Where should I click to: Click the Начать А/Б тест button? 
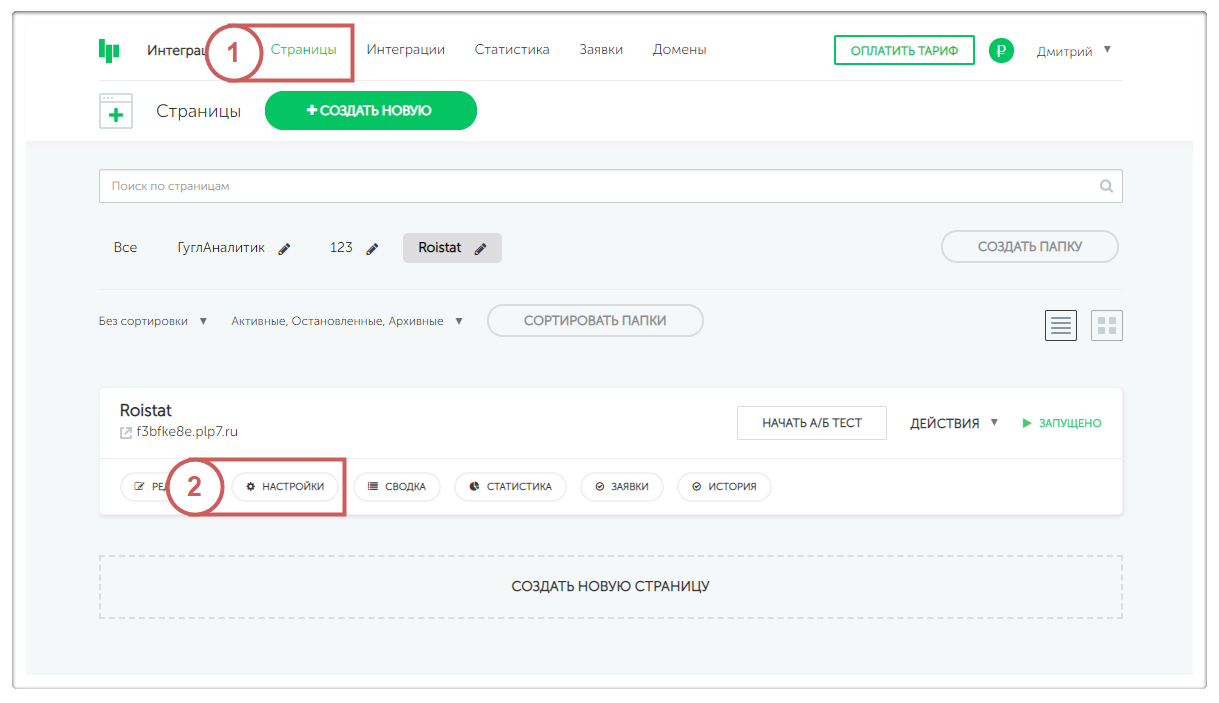point(811,423)
